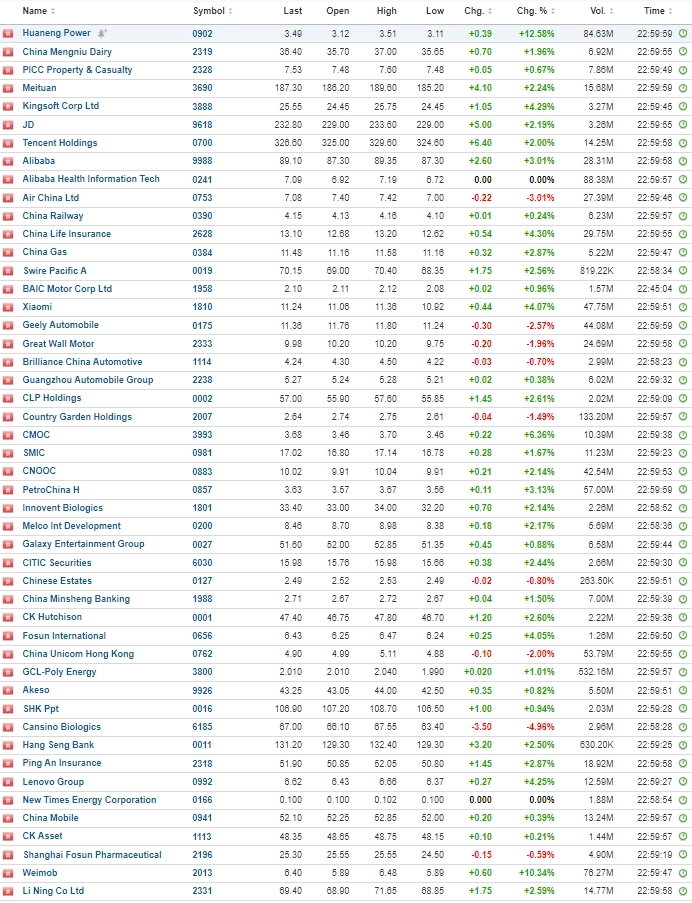Click the High column header
The image size is (692, 903).
pos(386,11)
